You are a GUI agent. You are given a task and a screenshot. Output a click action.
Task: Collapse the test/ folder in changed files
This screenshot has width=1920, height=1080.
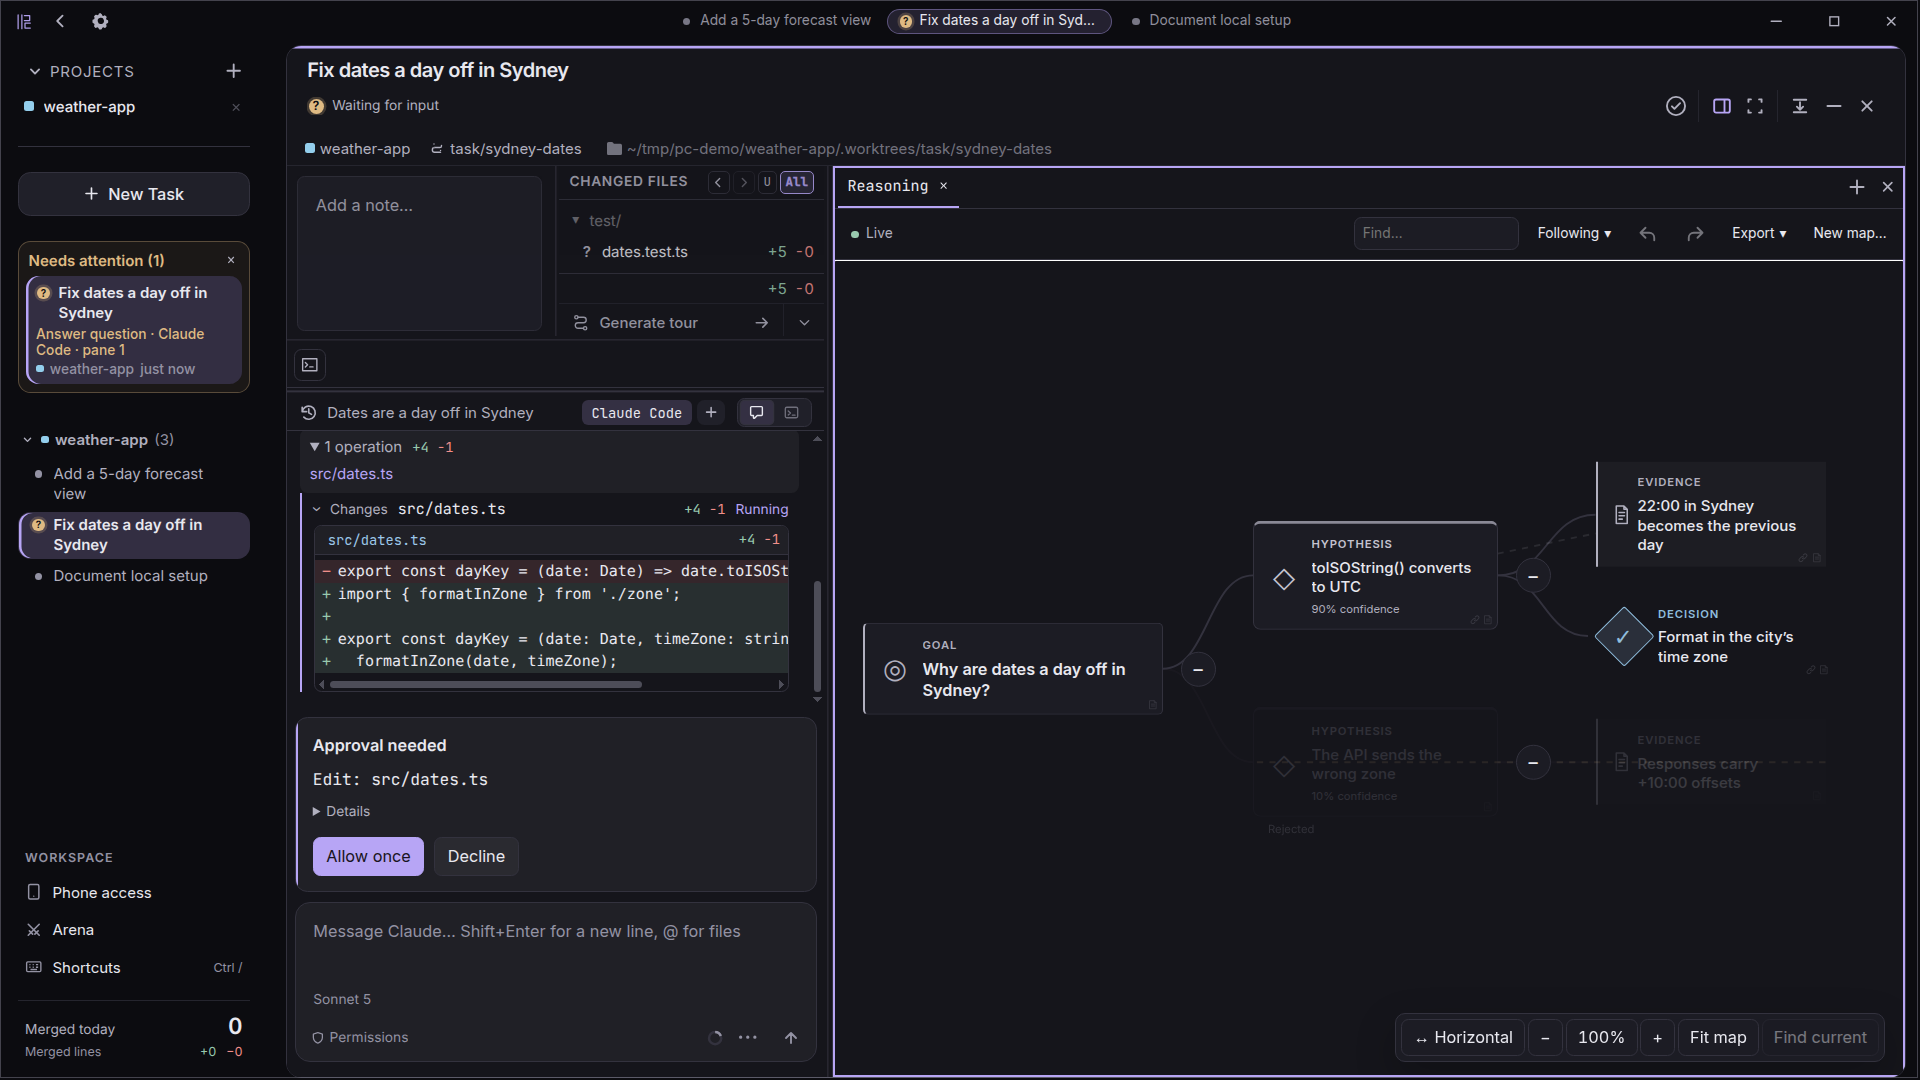click(x=576, y=220)
